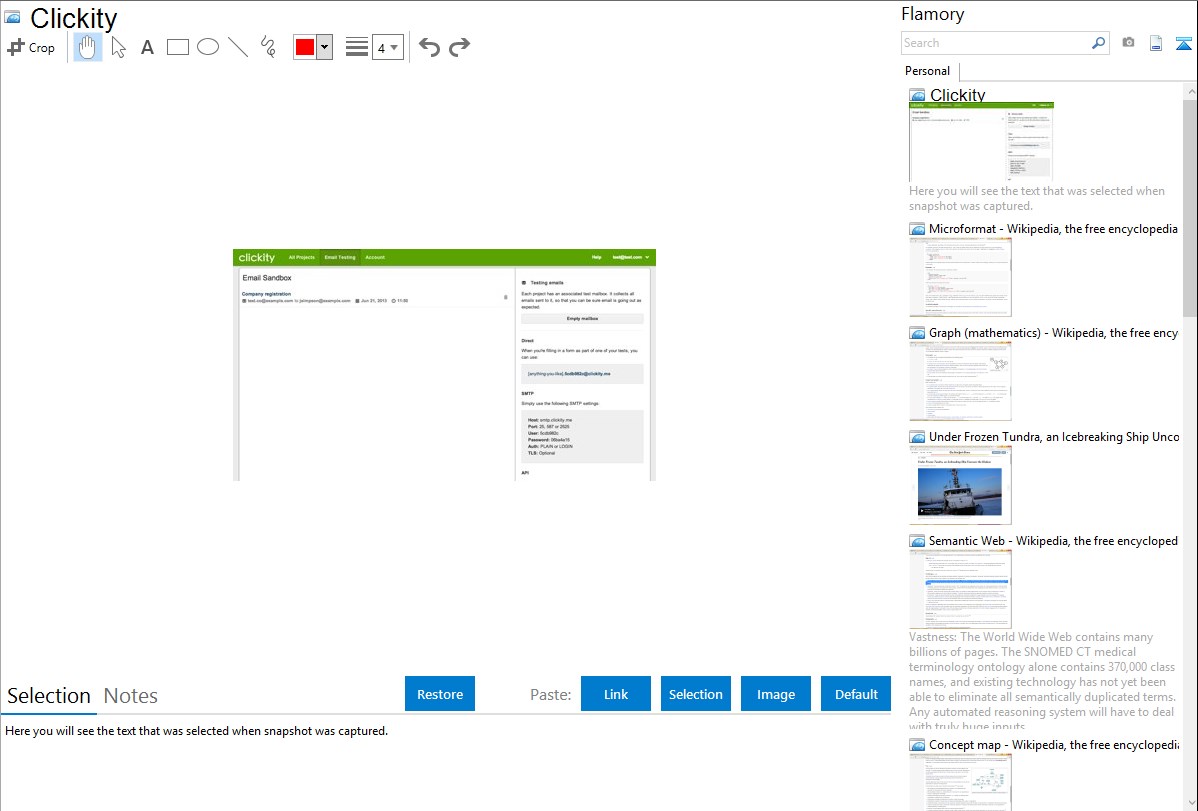The height and width of the screenshot is (811, 1198).
Task: Click the Vastness description under Semantic Web
Action: pyautogui.click(x=1042, y=681)
